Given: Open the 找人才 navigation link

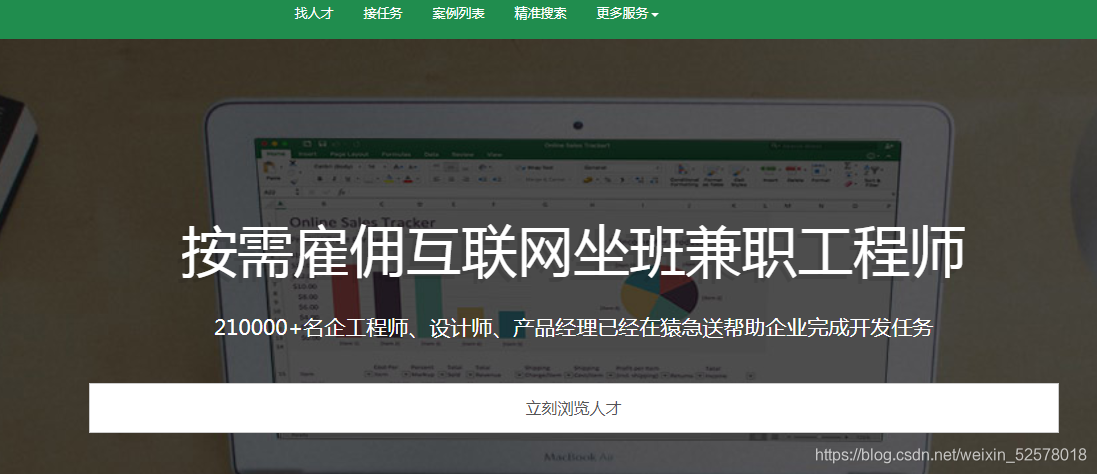Looking at the screenshot, I should coord(313,13).
